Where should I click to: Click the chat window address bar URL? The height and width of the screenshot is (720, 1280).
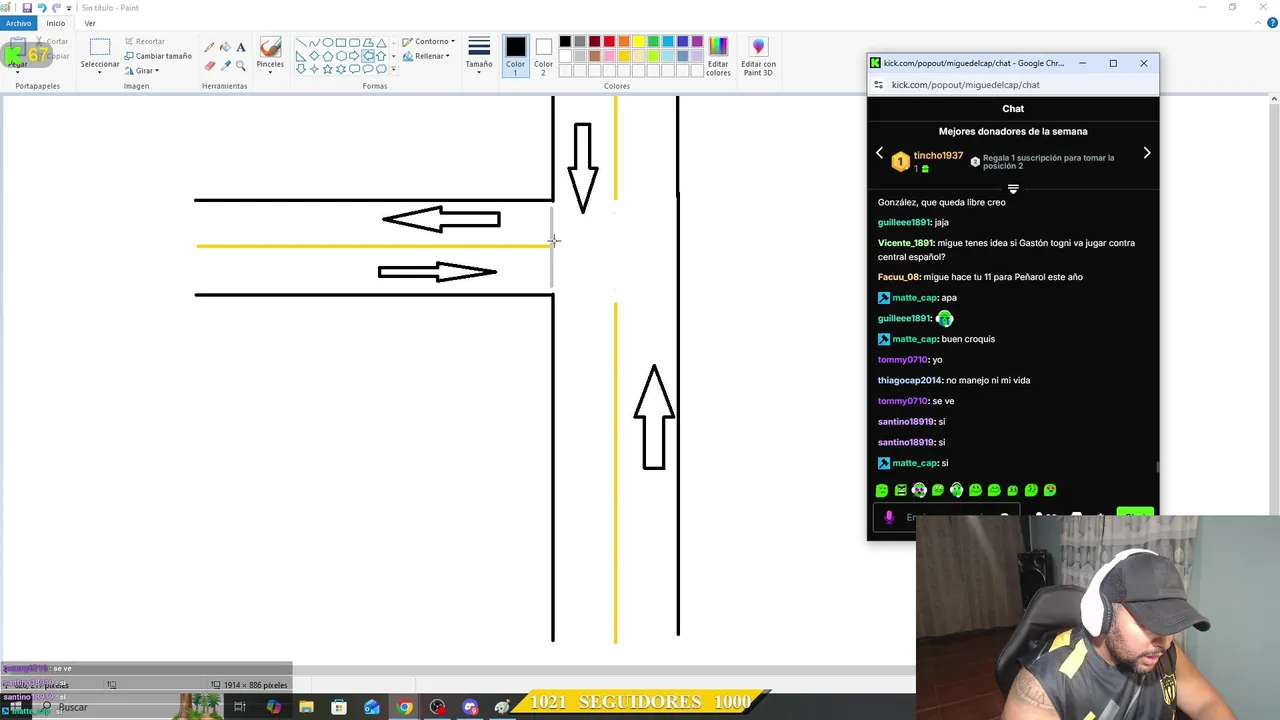click(966, 85)
